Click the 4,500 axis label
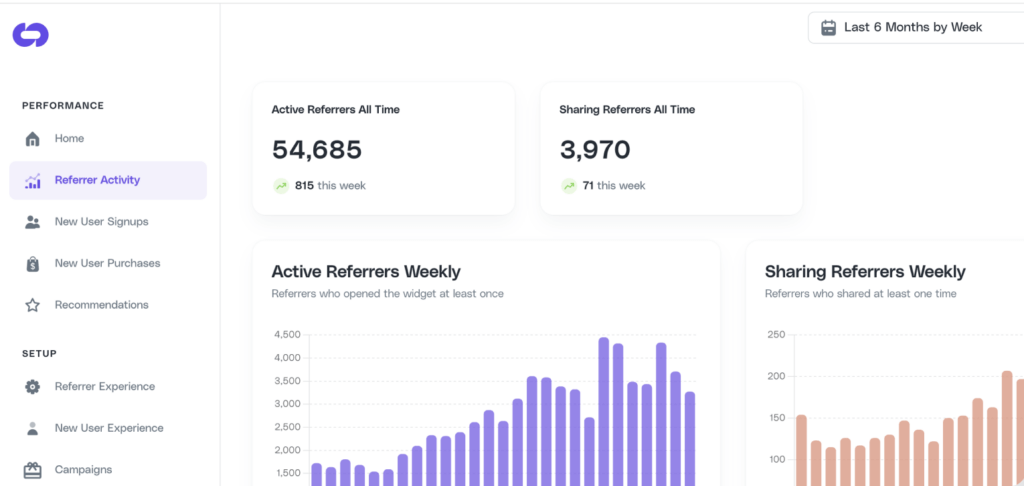This screenshot has width=1024, height=486. click(x=287, y=335)
